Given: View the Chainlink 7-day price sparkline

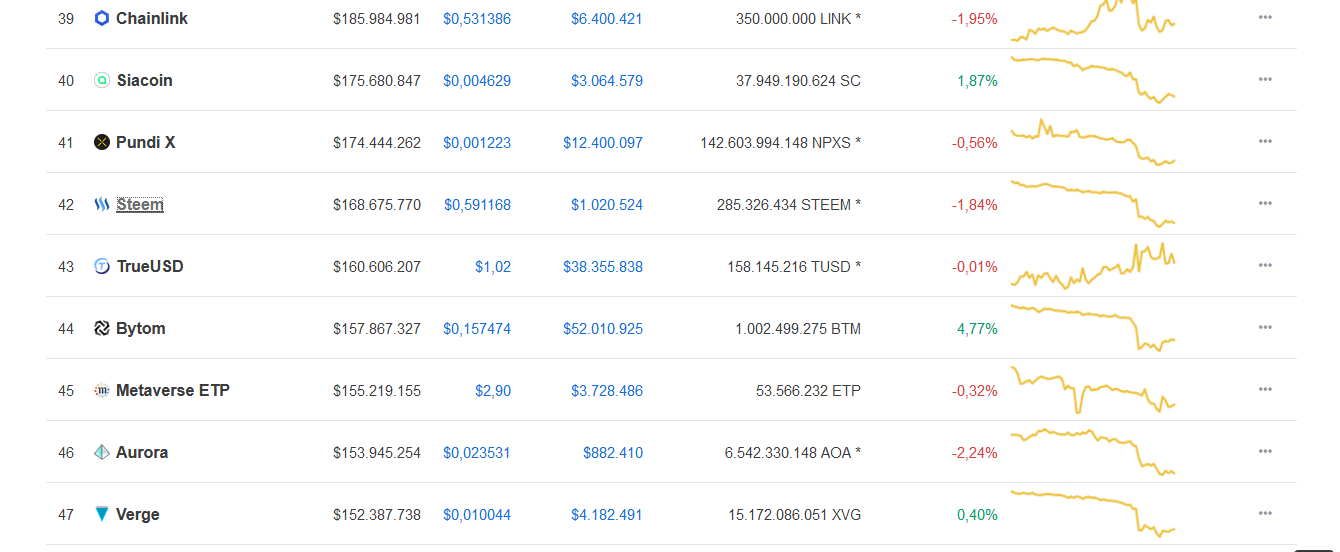Looking at the screenshot, I should click(x=1093, y=19).
